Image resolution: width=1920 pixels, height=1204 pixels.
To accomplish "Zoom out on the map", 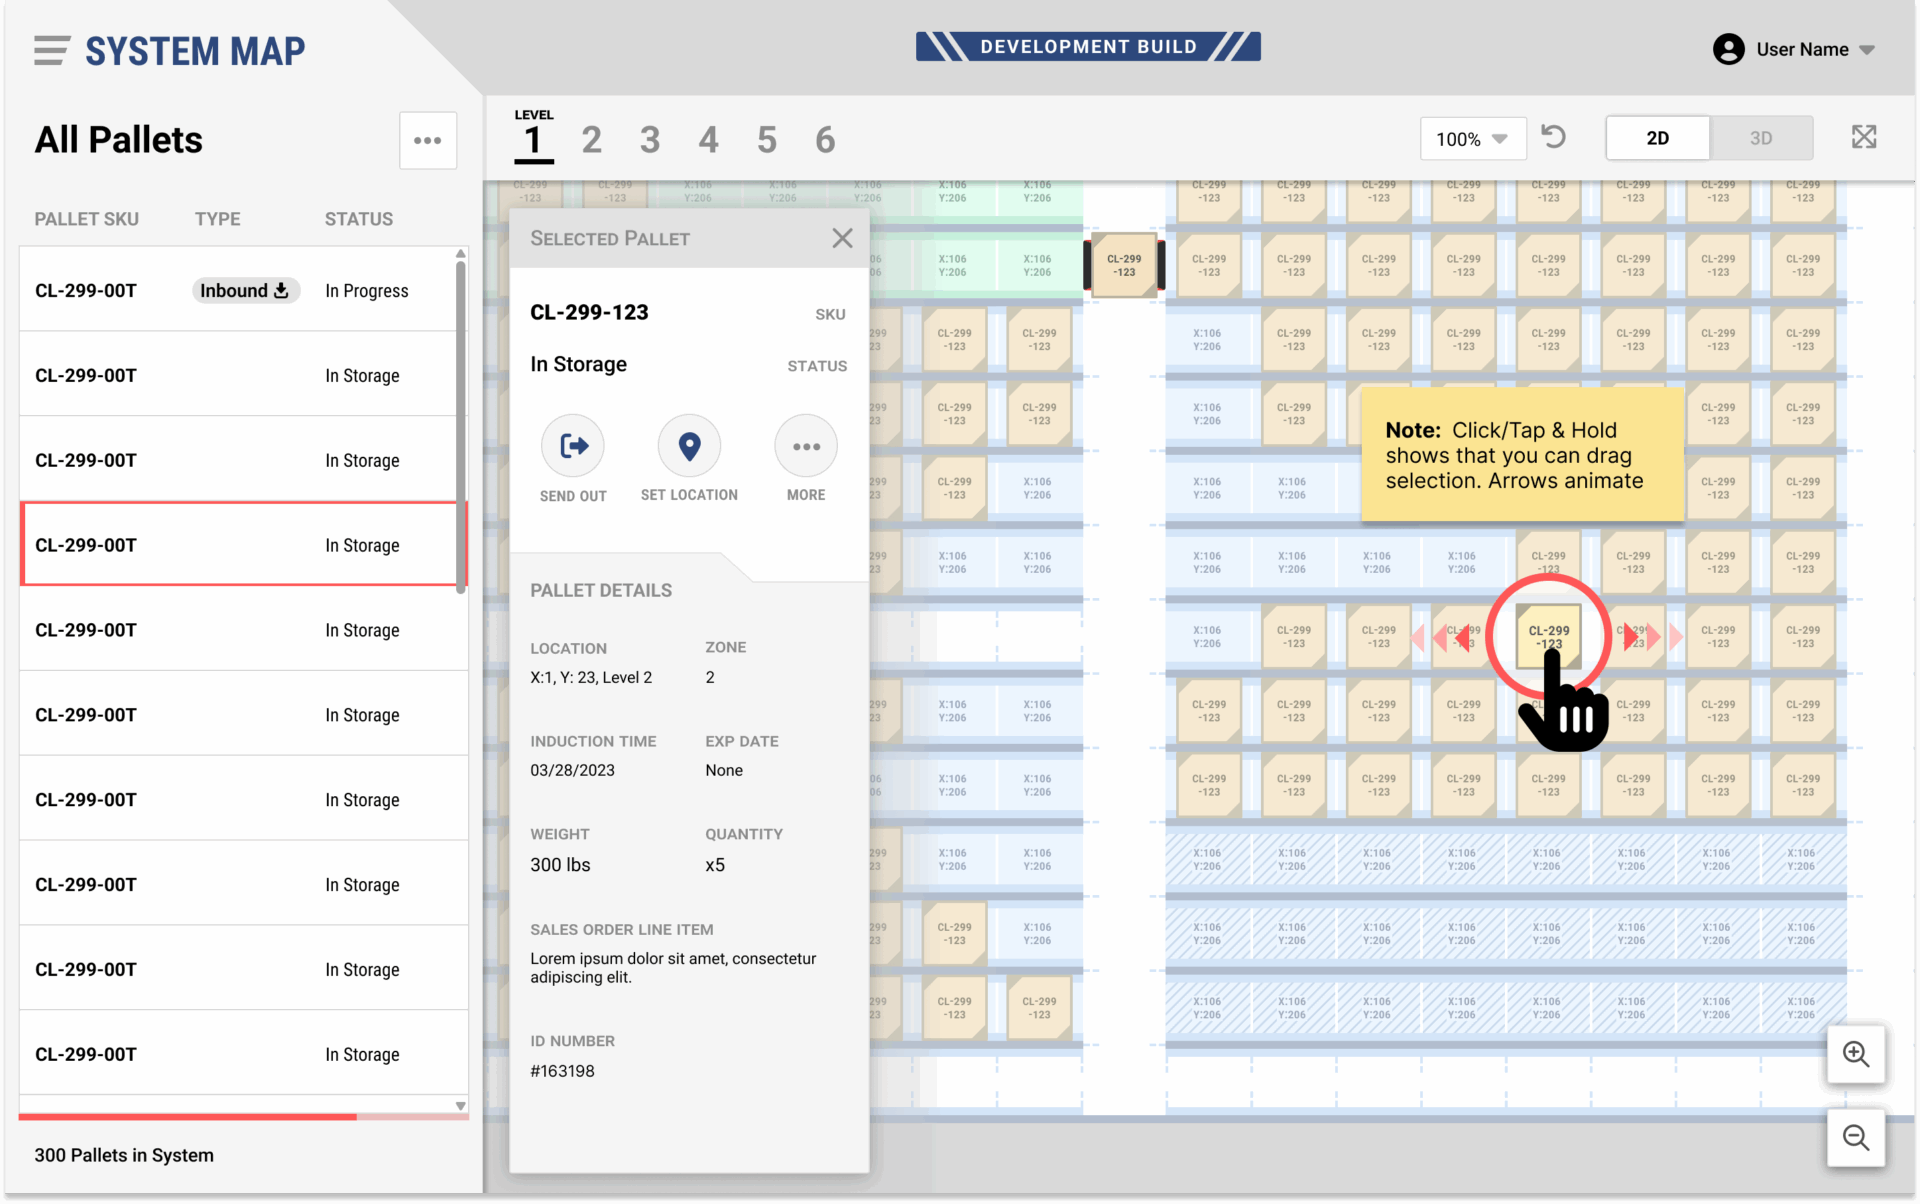I will (1856, 1137).
